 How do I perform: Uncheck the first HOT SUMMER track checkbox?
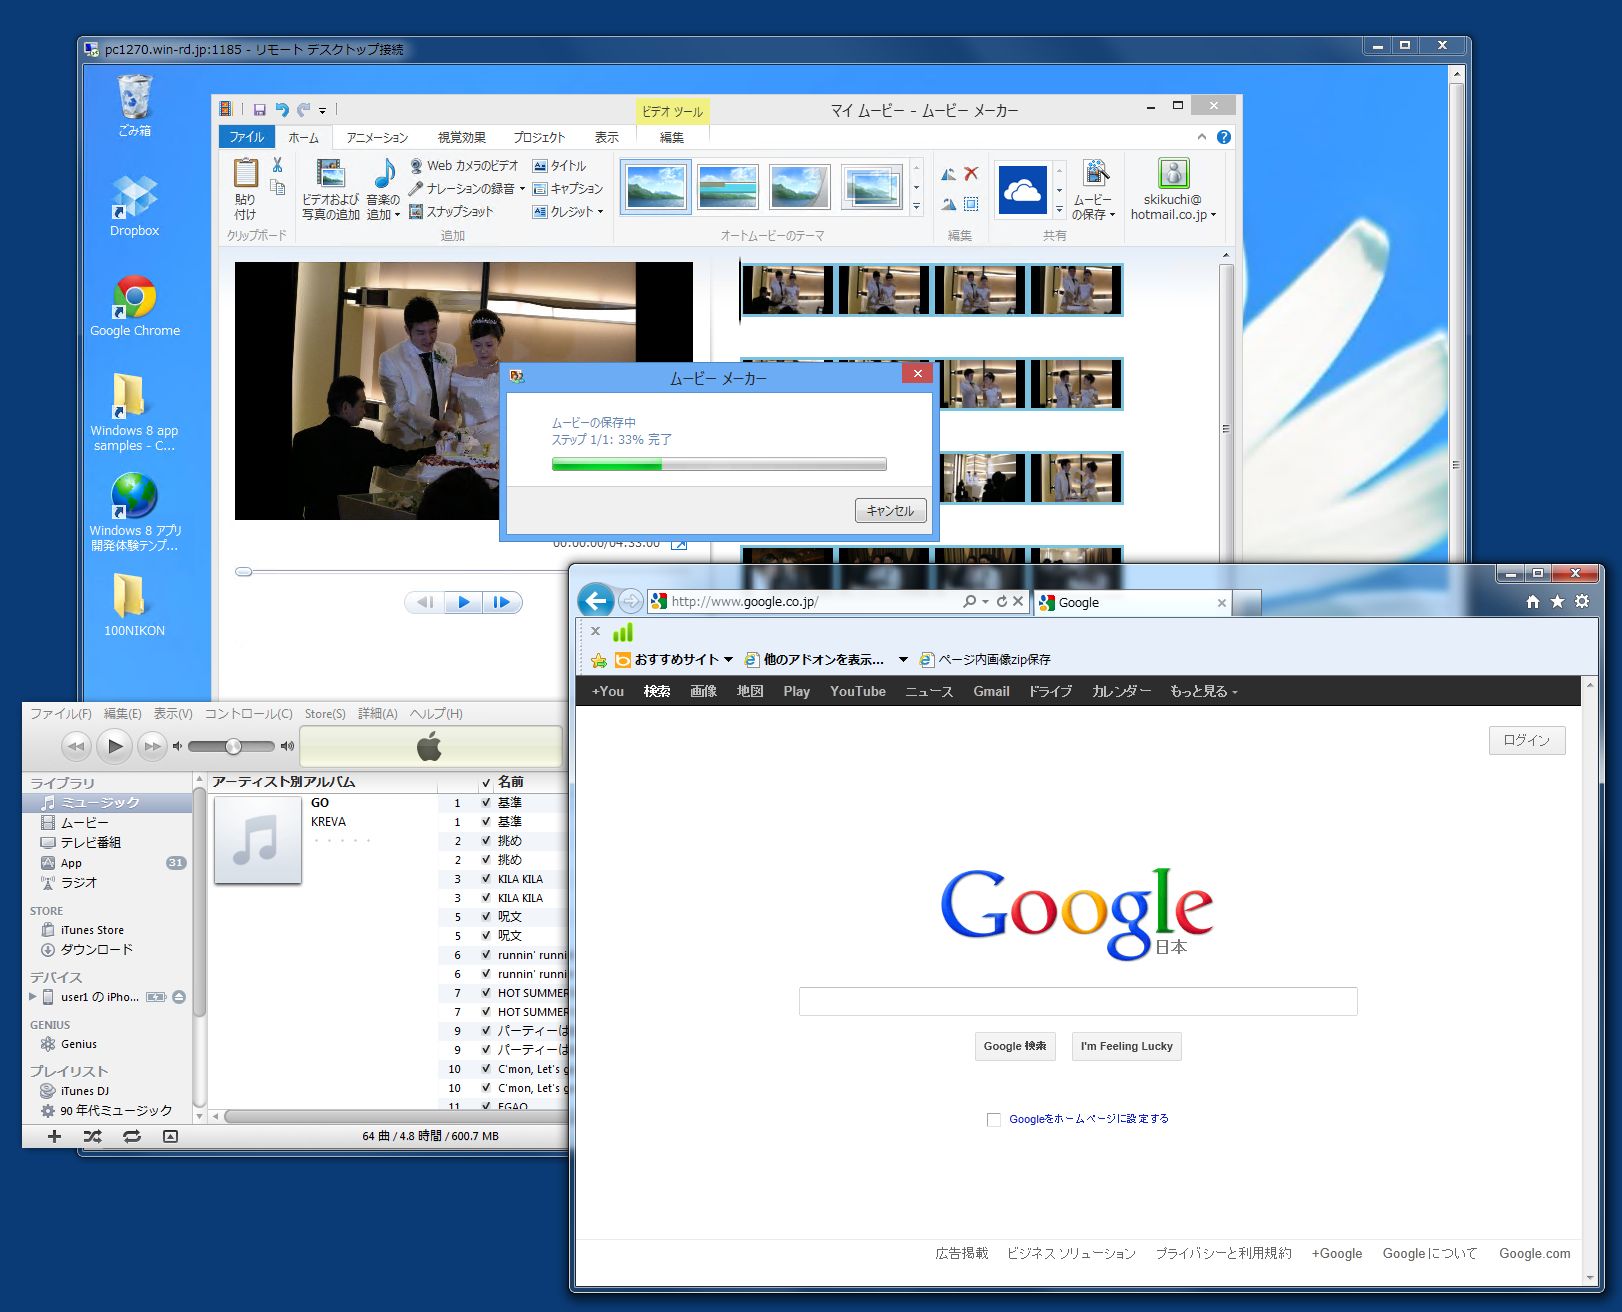pos(486,993)
